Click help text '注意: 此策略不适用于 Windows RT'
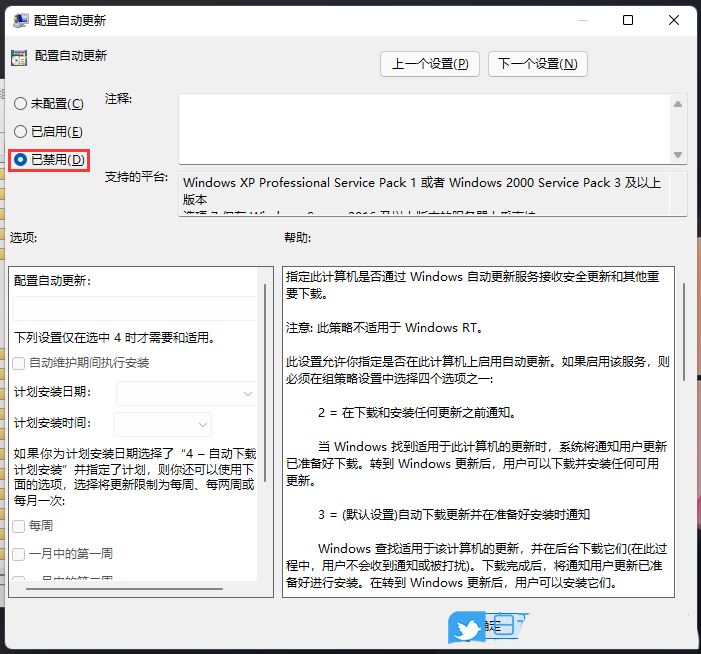Screen dimensions: 701x654 [384, 328]
